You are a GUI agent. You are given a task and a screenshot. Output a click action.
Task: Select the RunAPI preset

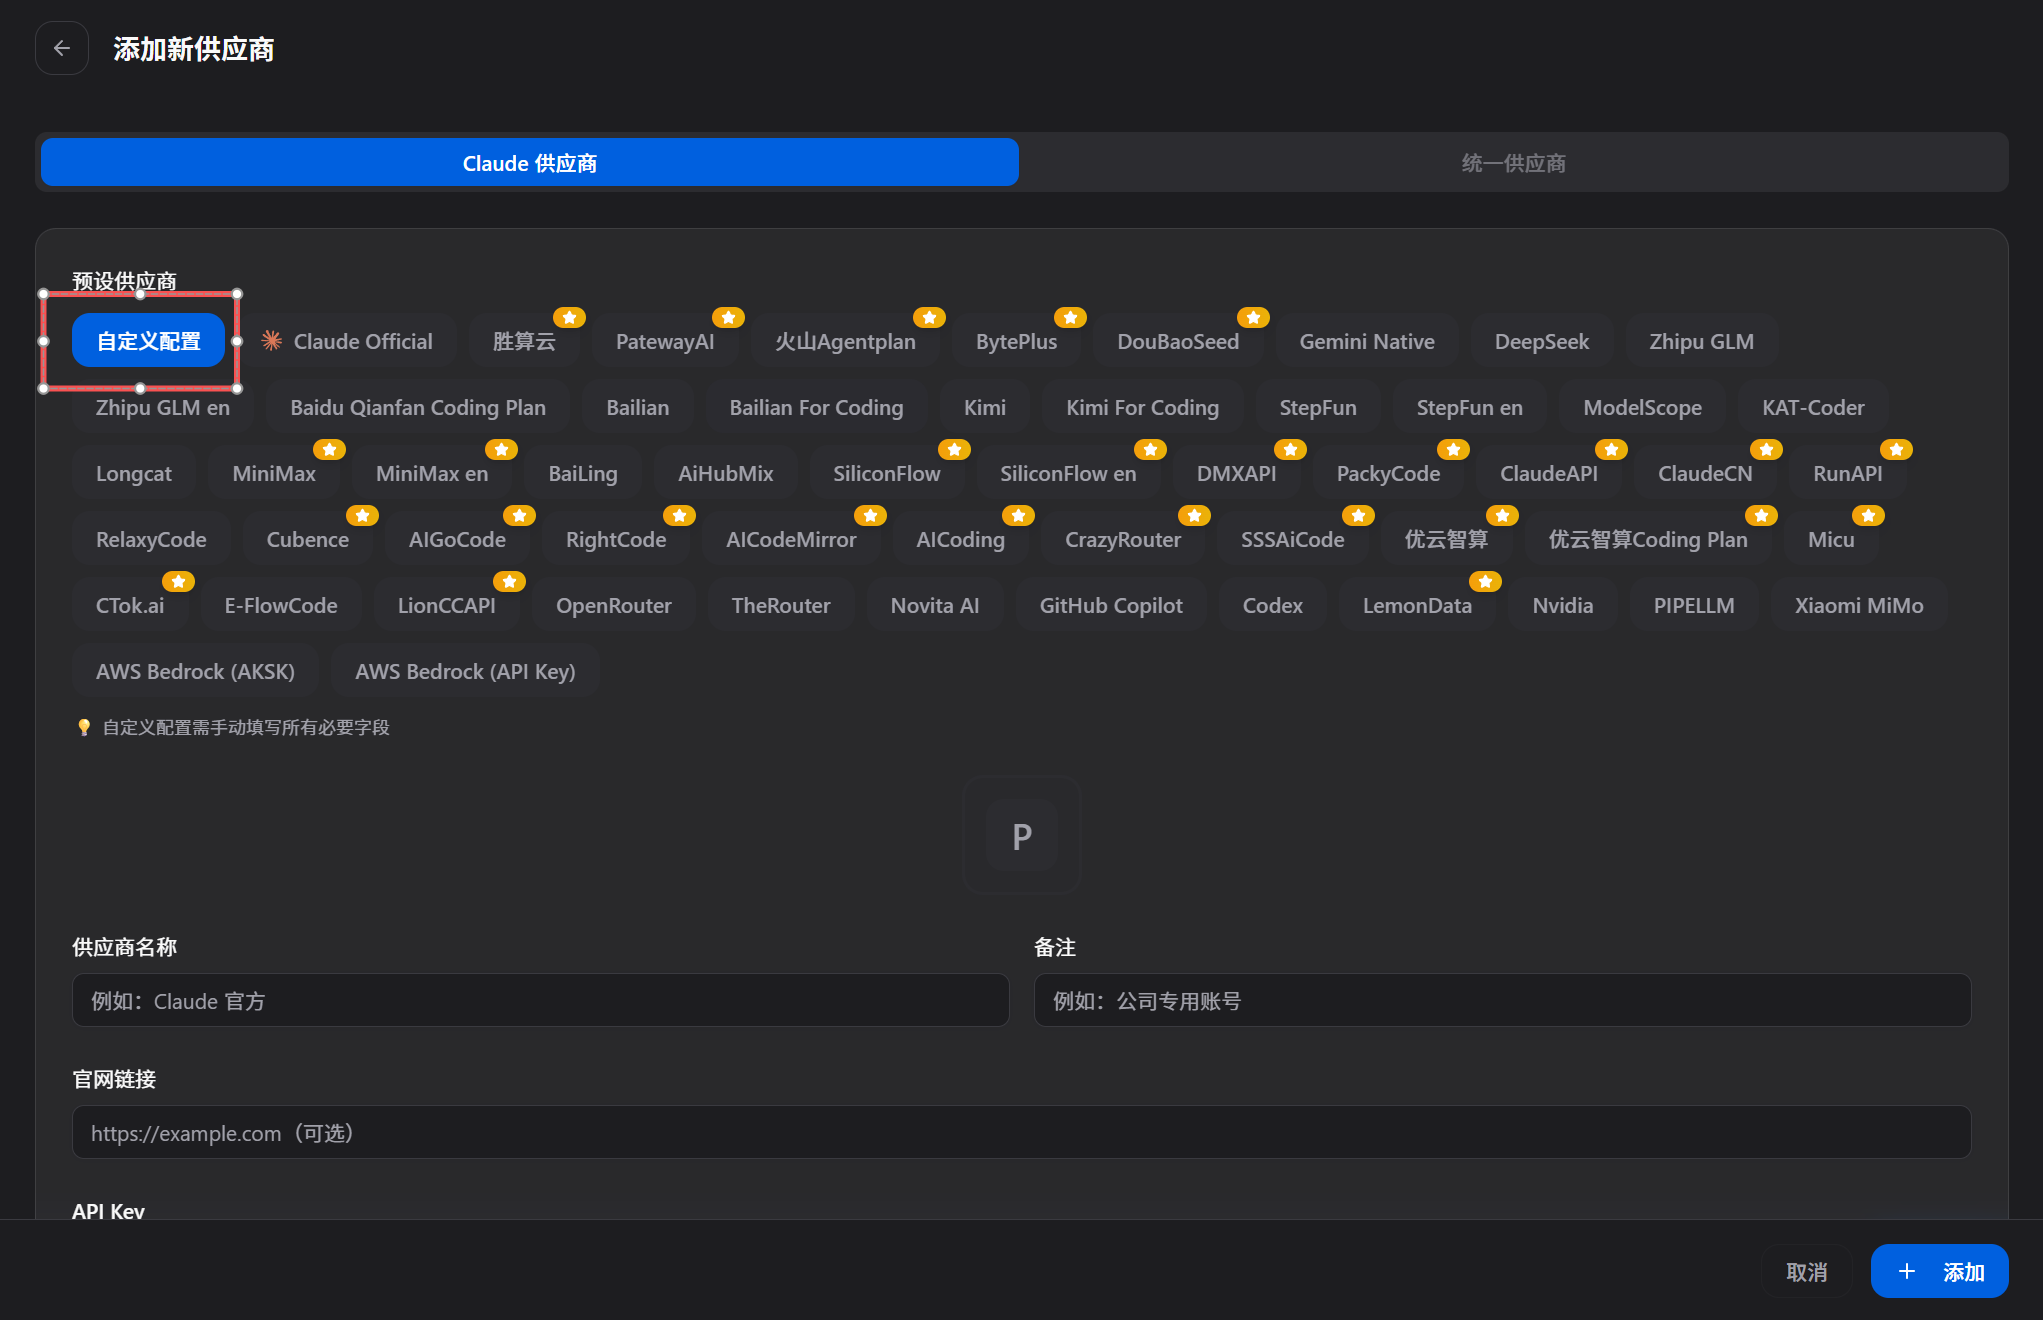(1848, 473)
